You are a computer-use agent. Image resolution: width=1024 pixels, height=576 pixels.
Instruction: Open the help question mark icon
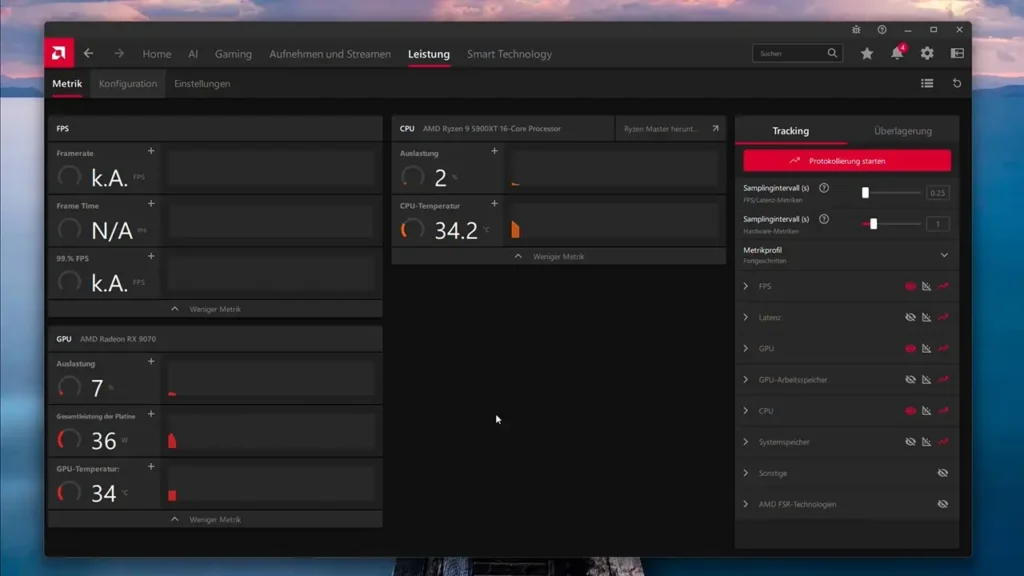[881, 30]
